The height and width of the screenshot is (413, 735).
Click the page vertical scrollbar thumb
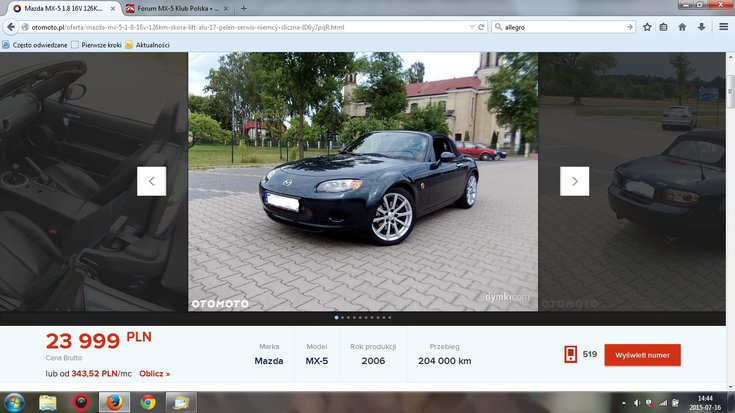730,91
